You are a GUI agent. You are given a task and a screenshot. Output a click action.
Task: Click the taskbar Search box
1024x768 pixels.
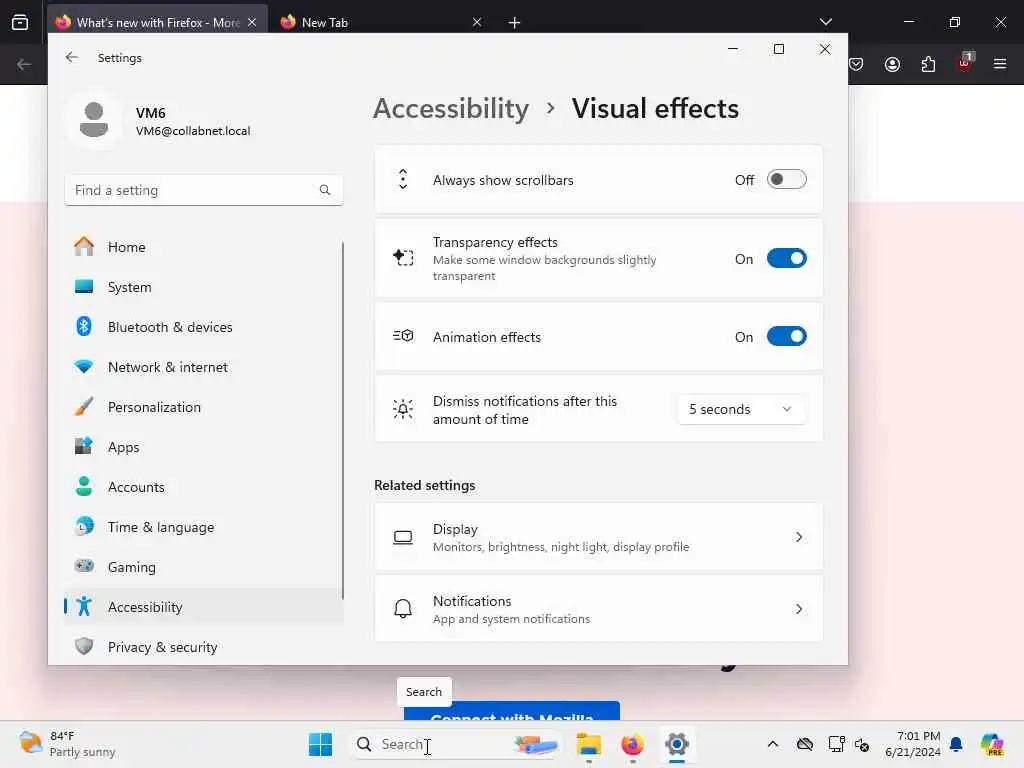tap(455, 744)
